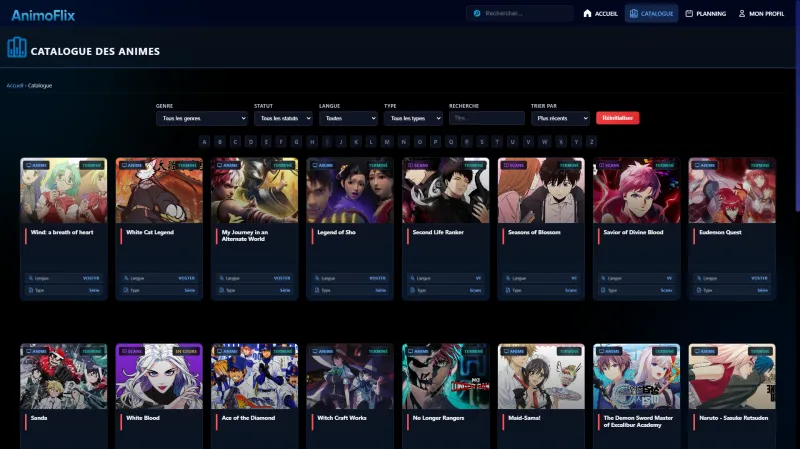This screenshot has width=800, height=449.
Task: Show titles beginning with N
Action: click(x=404, y=142)
